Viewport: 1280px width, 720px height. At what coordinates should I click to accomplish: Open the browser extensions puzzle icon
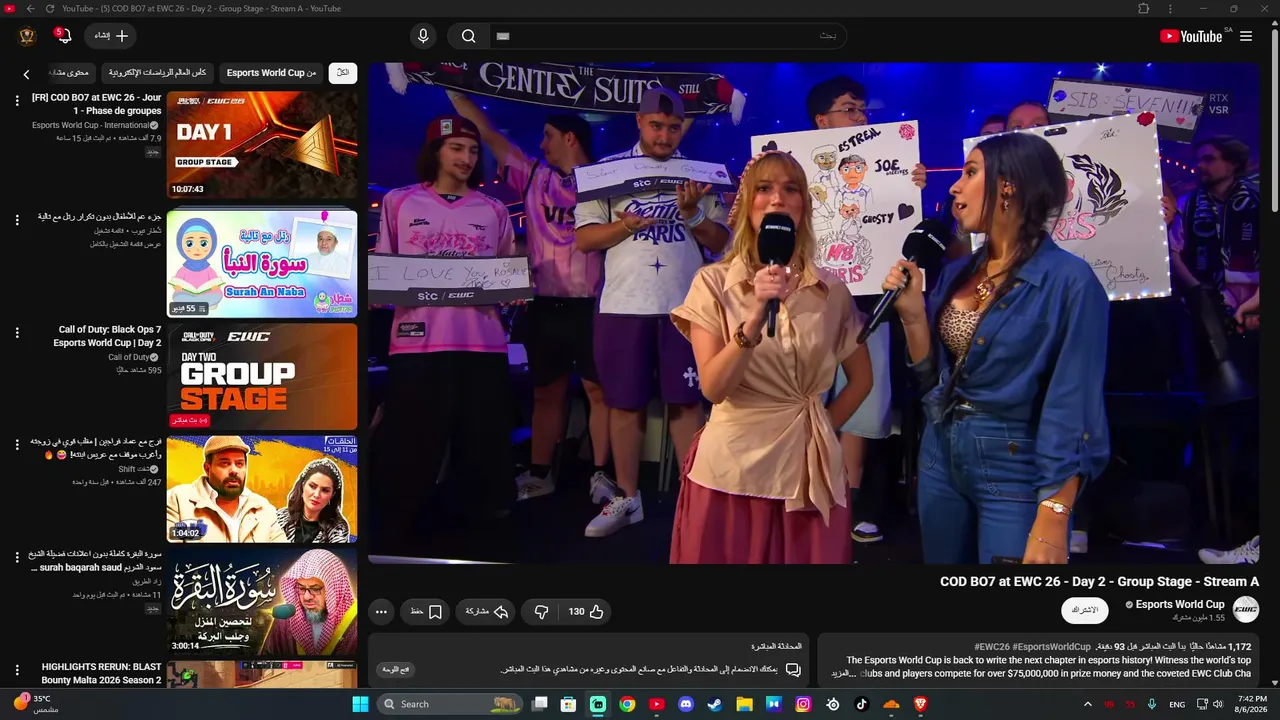(1144, 9)
